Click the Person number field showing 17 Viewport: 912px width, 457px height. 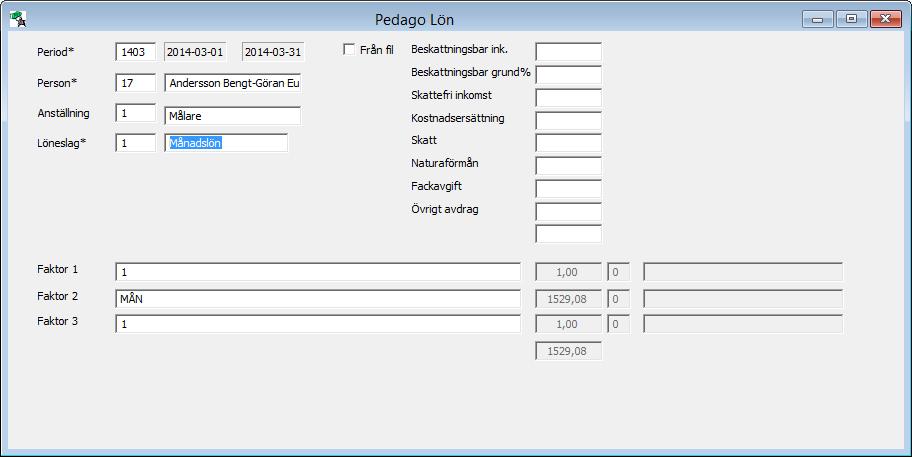[x=136, y=83]
